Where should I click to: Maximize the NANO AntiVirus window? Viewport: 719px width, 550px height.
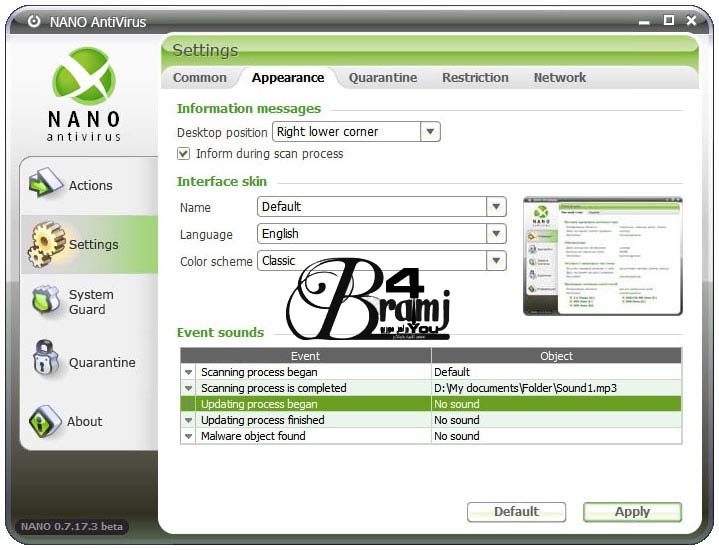[x=669, y=20]
